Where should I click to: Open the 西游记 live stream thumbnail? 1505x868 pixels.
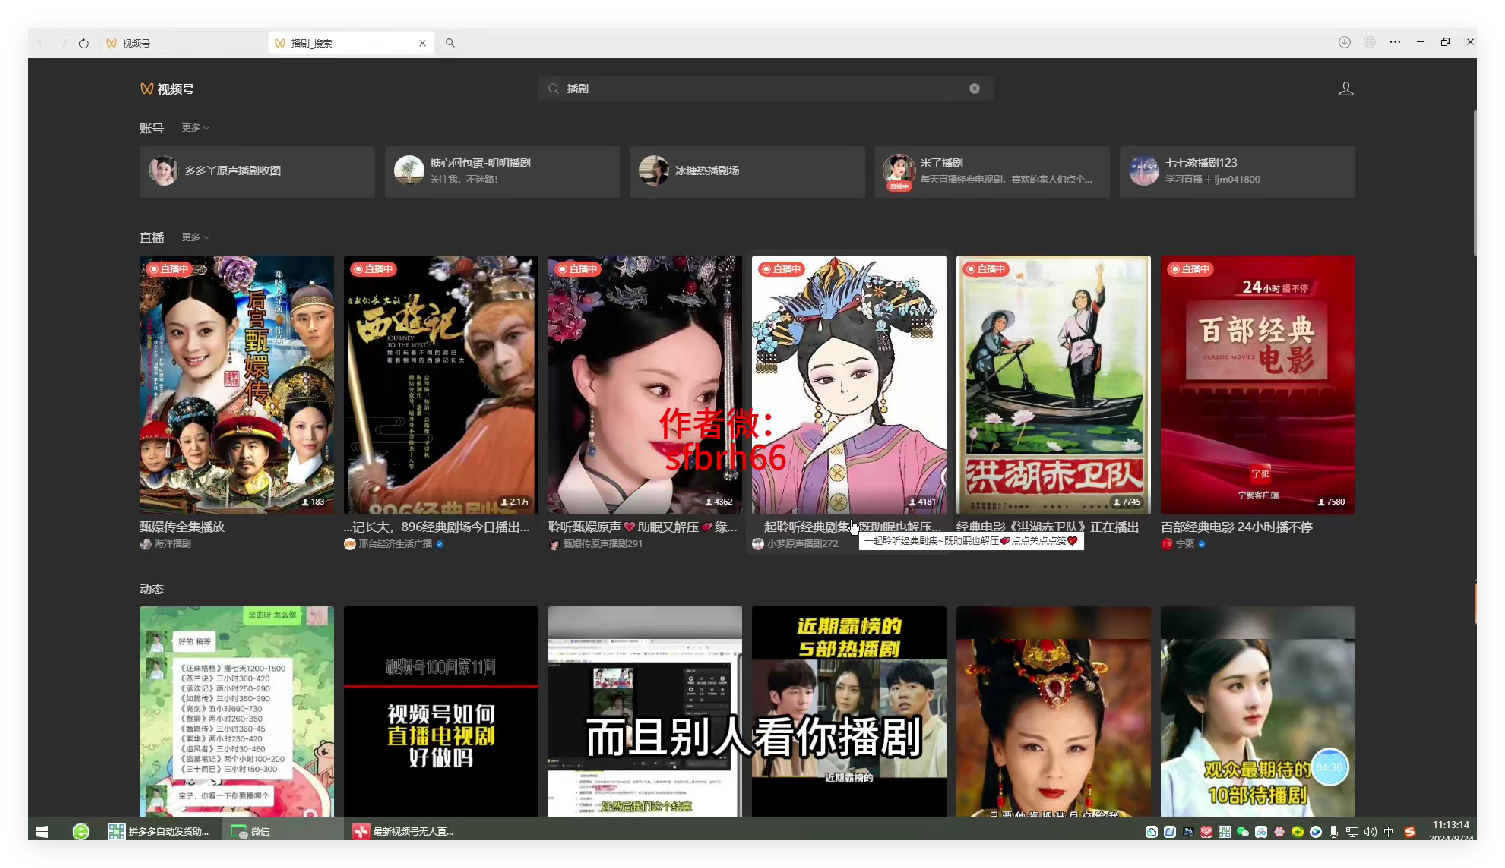pyautogui.click(x=441, y=385)
